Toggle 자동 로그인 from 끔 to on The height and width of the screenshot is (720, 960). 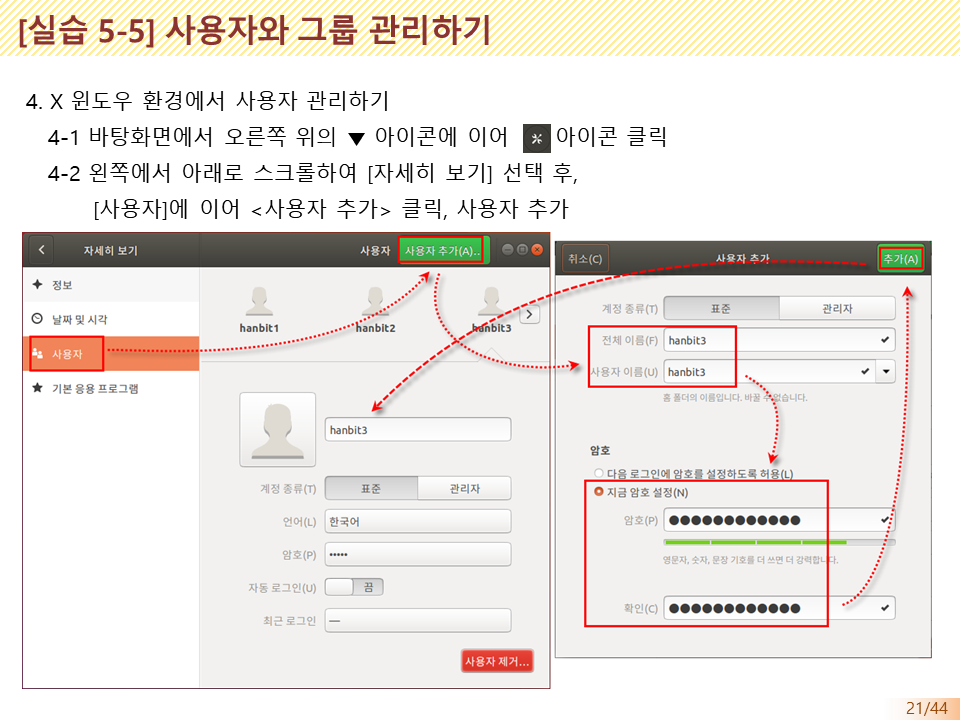tap(355, 588)
